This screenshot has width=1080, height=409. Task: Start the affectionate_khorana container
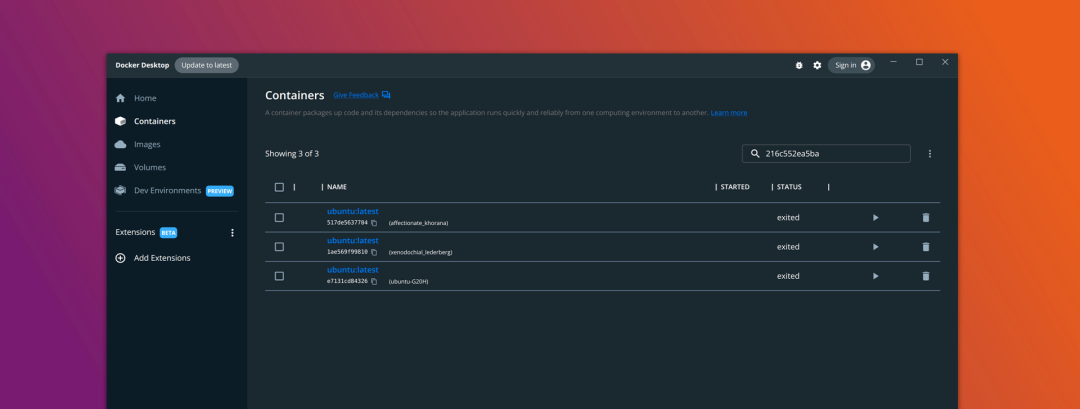[875, 218]
